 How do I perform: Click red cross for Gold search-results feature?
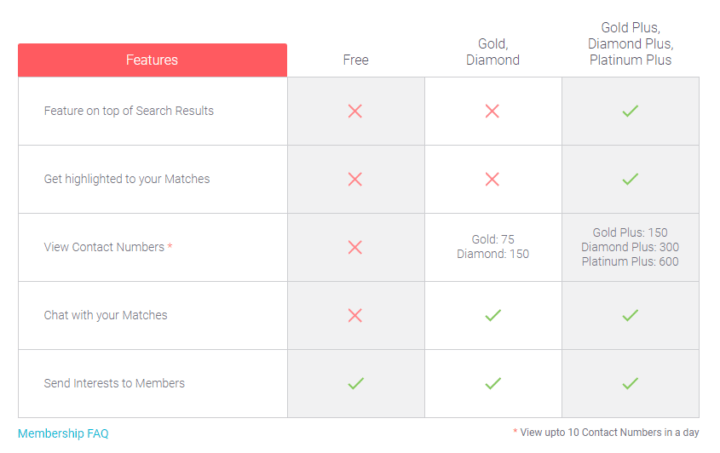click(x=492, y=111)
